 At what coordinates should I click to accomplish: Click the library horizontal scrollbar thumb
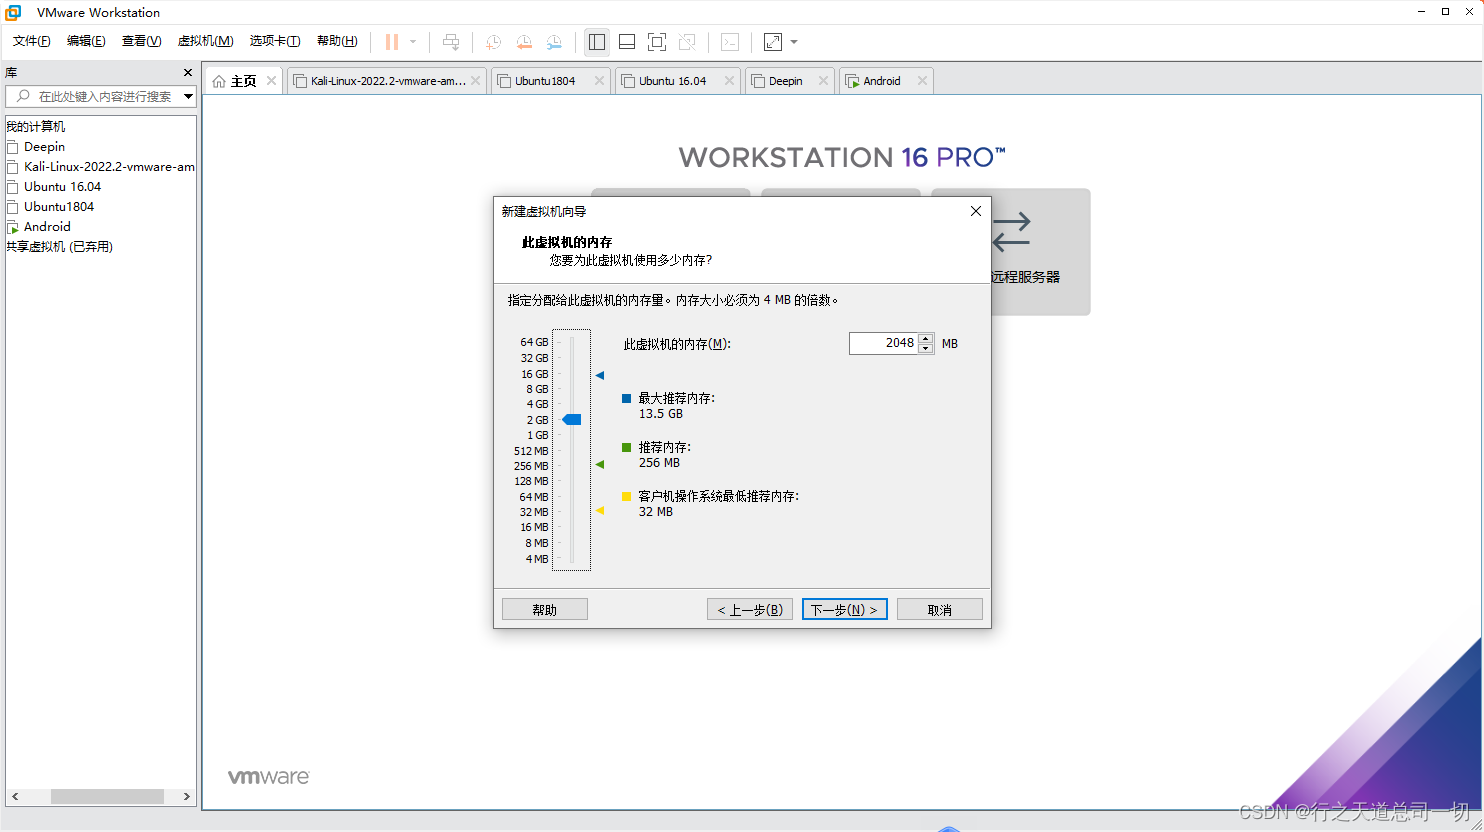[x=107, y=797]
